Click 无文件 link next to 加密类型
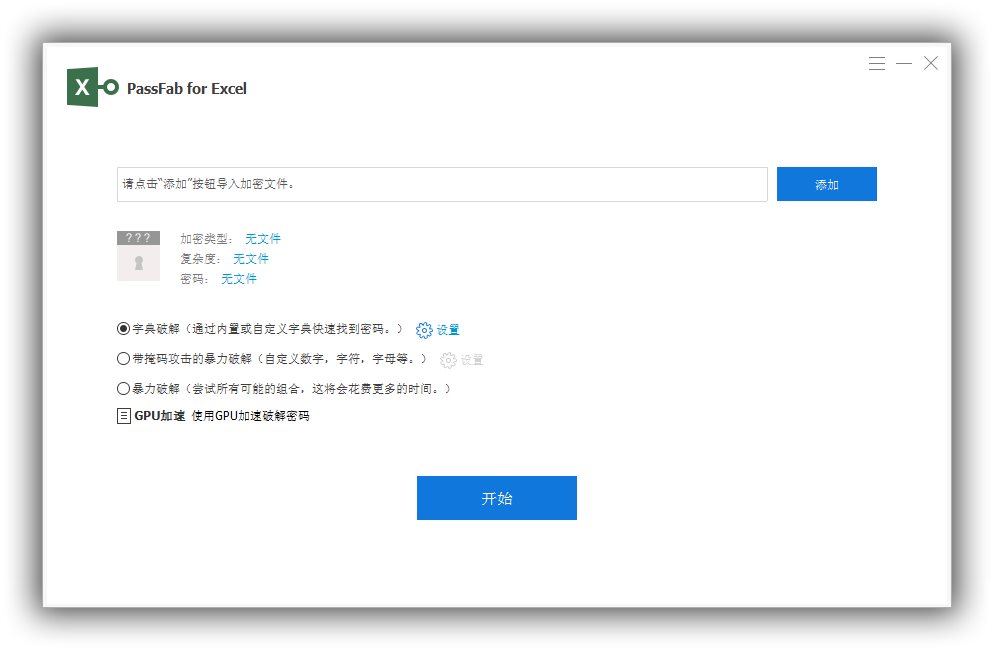The width and height of the screenshot is (994, 650). coord(262,239)
